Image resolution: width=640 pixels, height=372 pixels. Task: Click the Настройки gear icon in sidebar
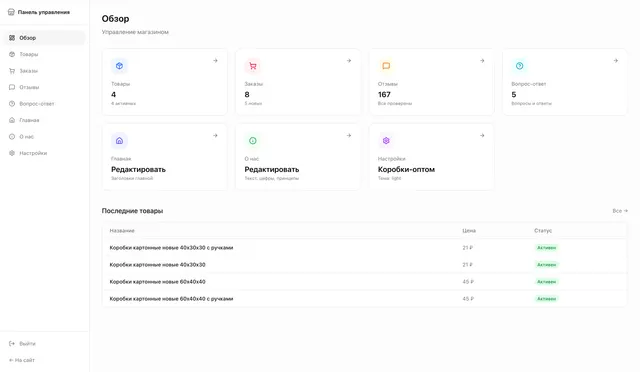pyautogui.click(x=12, y=153)
